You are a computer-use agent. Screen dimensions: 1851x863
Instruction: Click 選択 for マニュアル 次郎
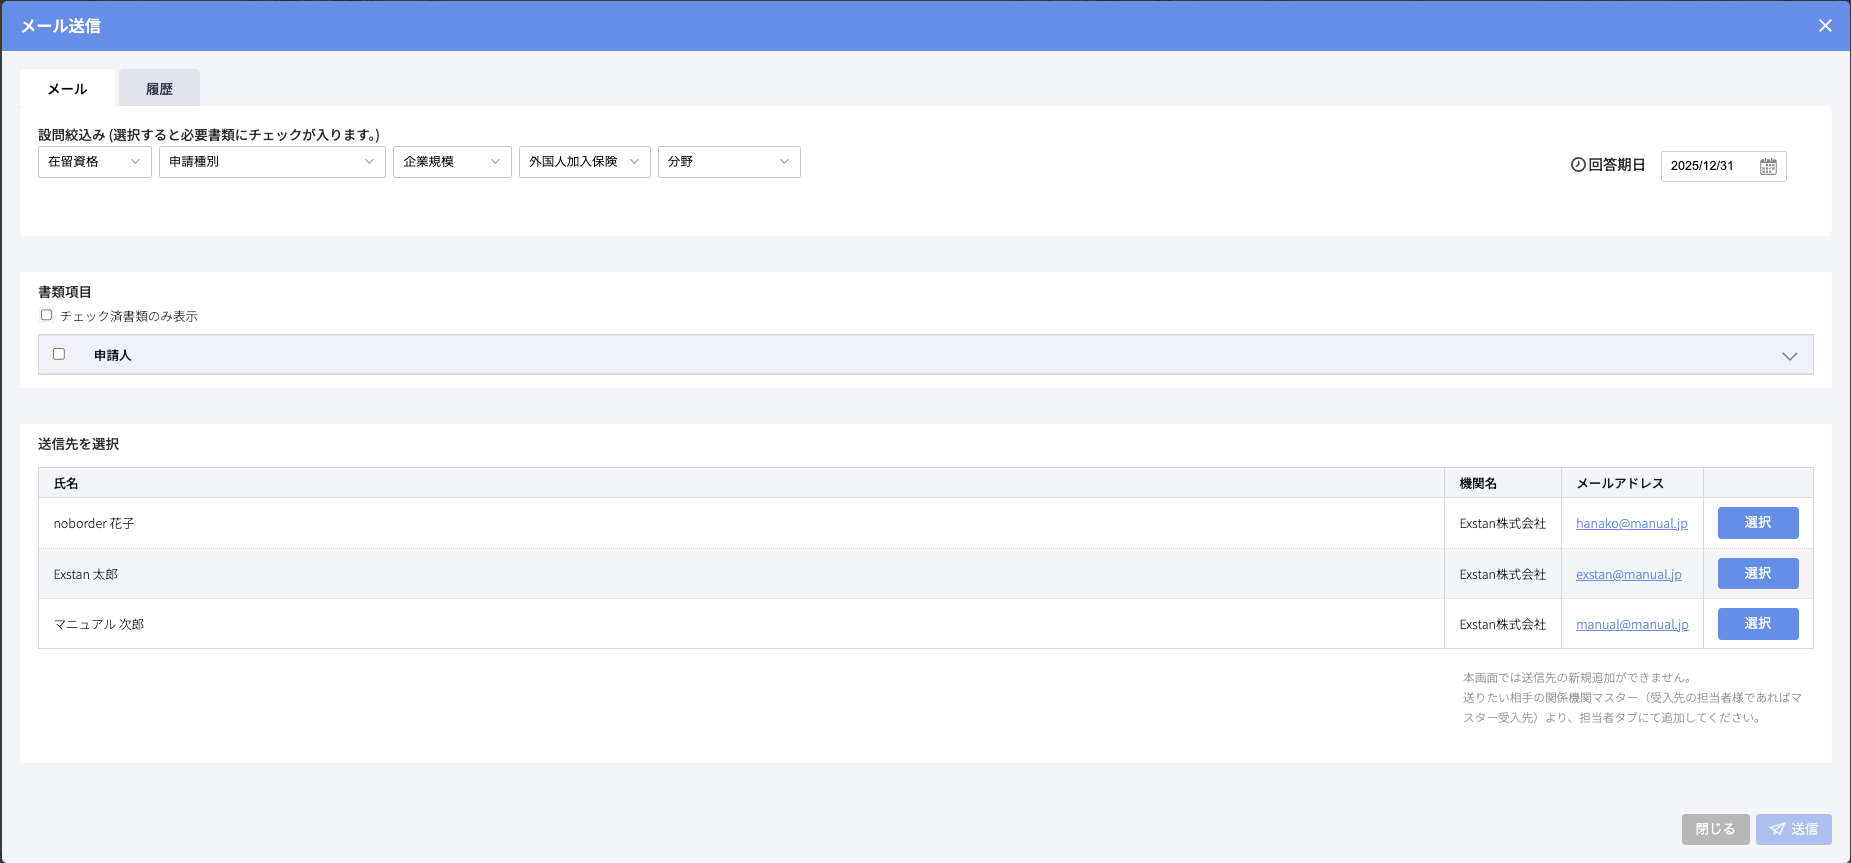pos(1757,624)
